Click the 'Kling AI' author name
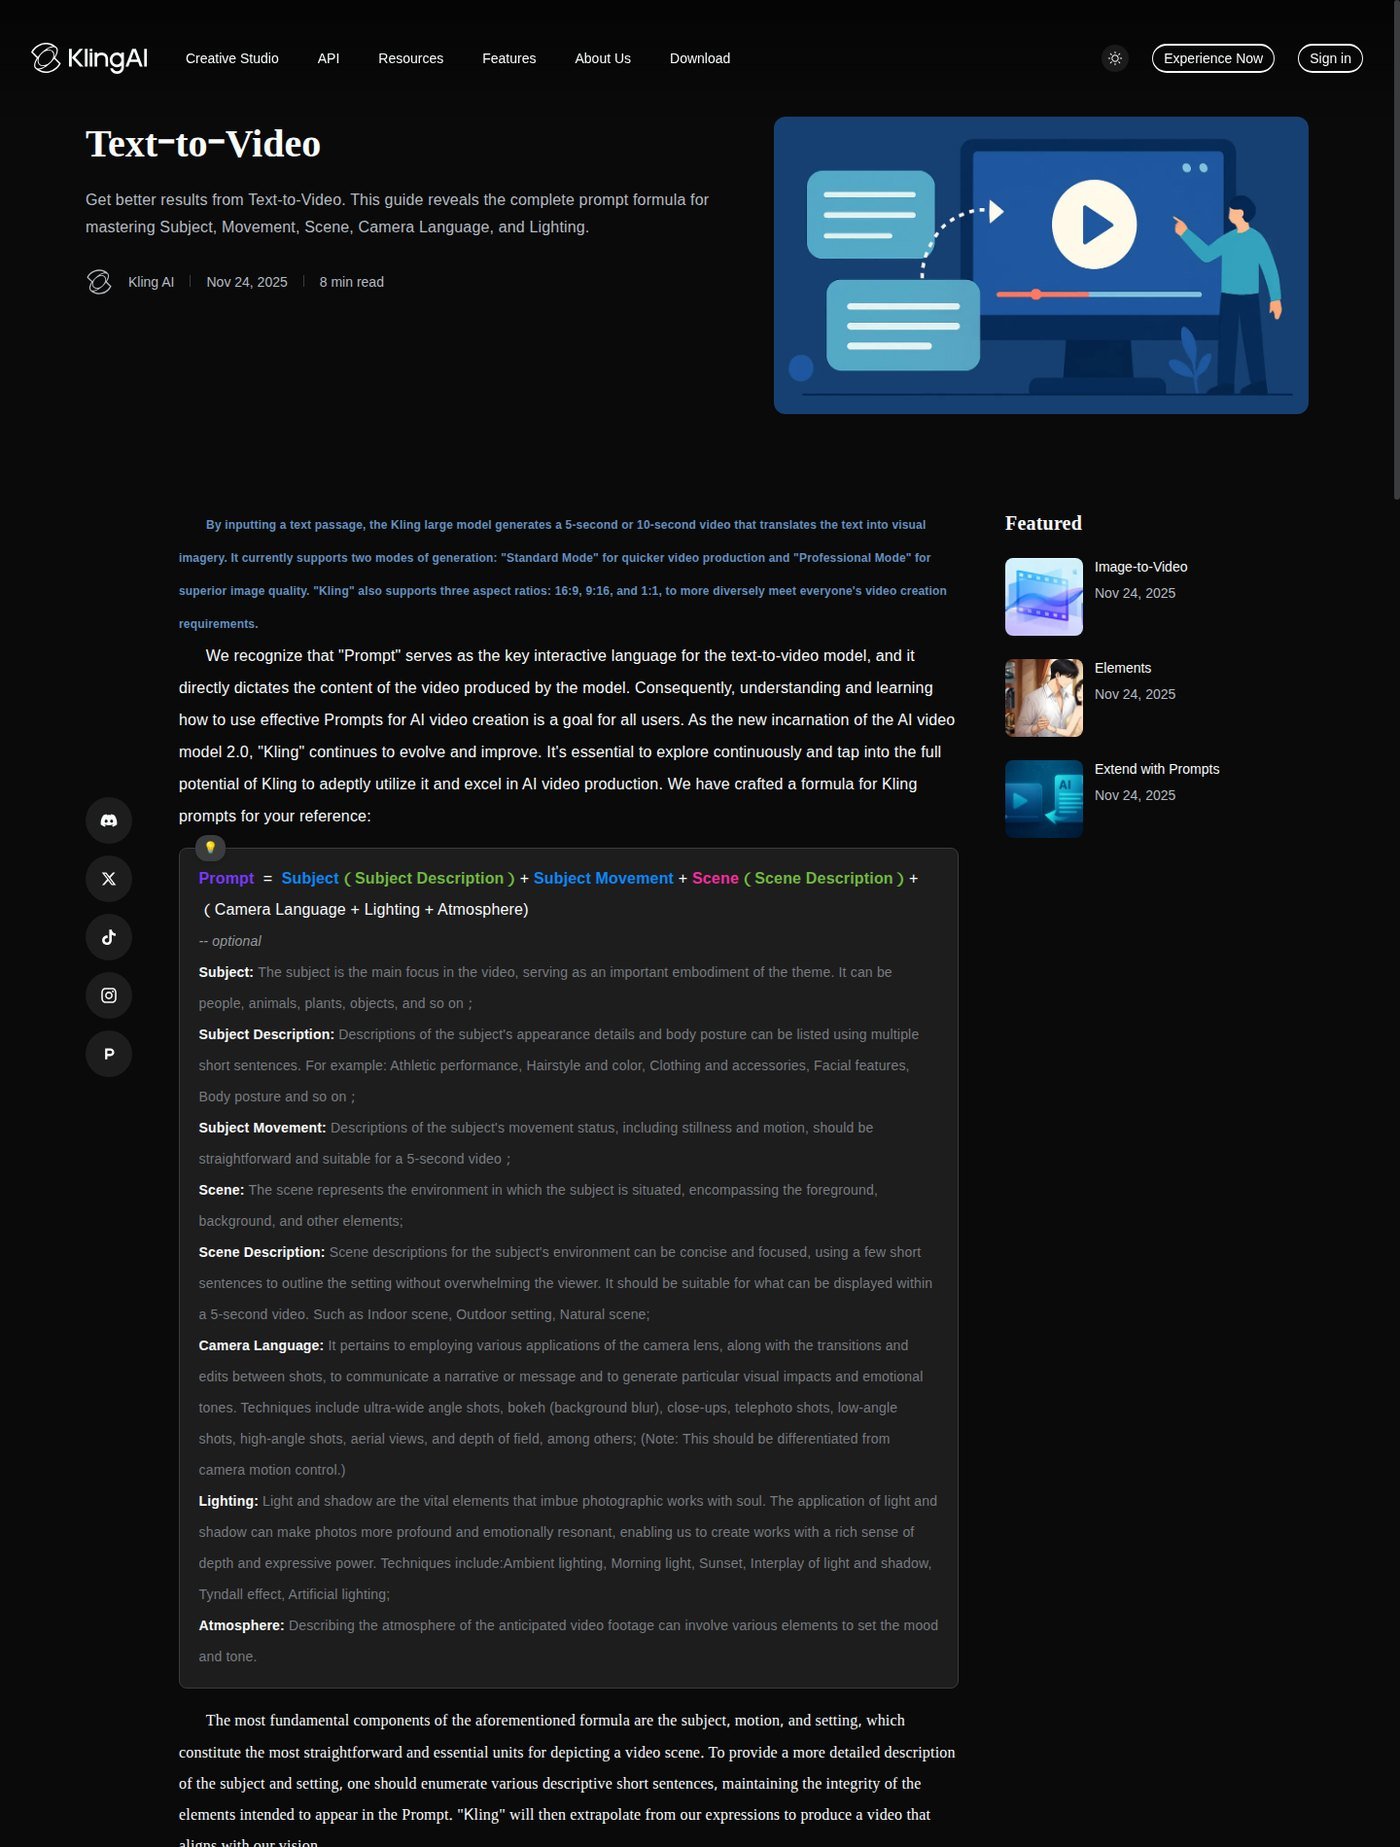 [x=151, y=282]
